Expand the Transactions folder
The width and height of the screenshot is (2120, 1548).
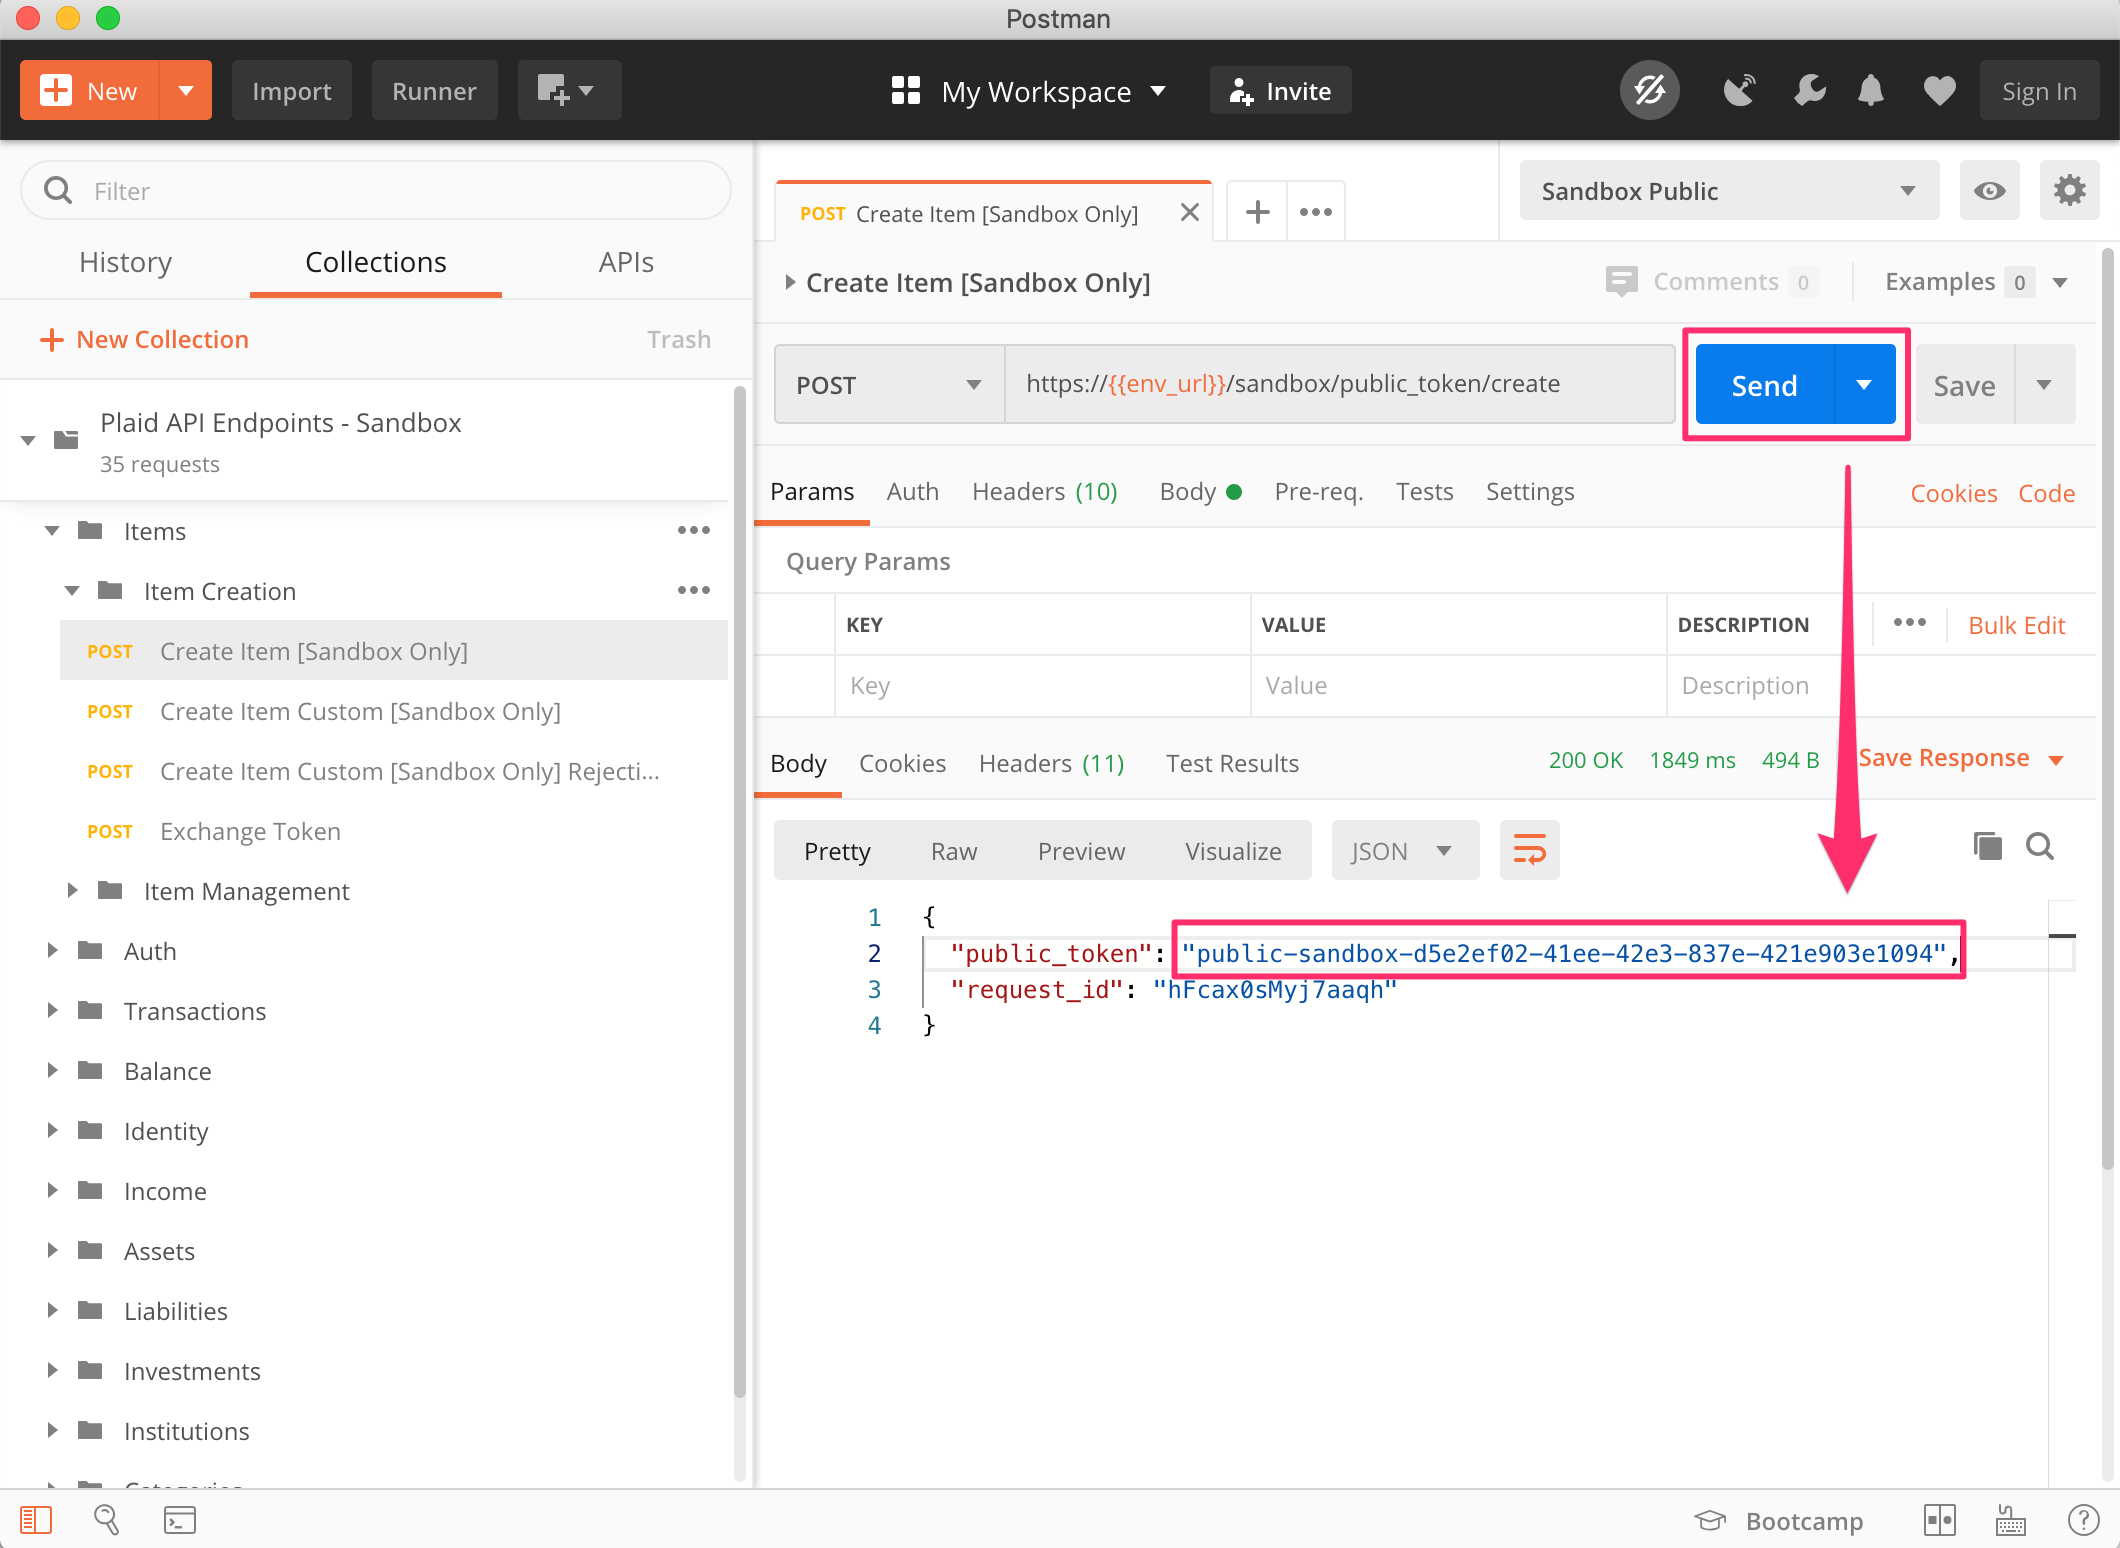52,1010
